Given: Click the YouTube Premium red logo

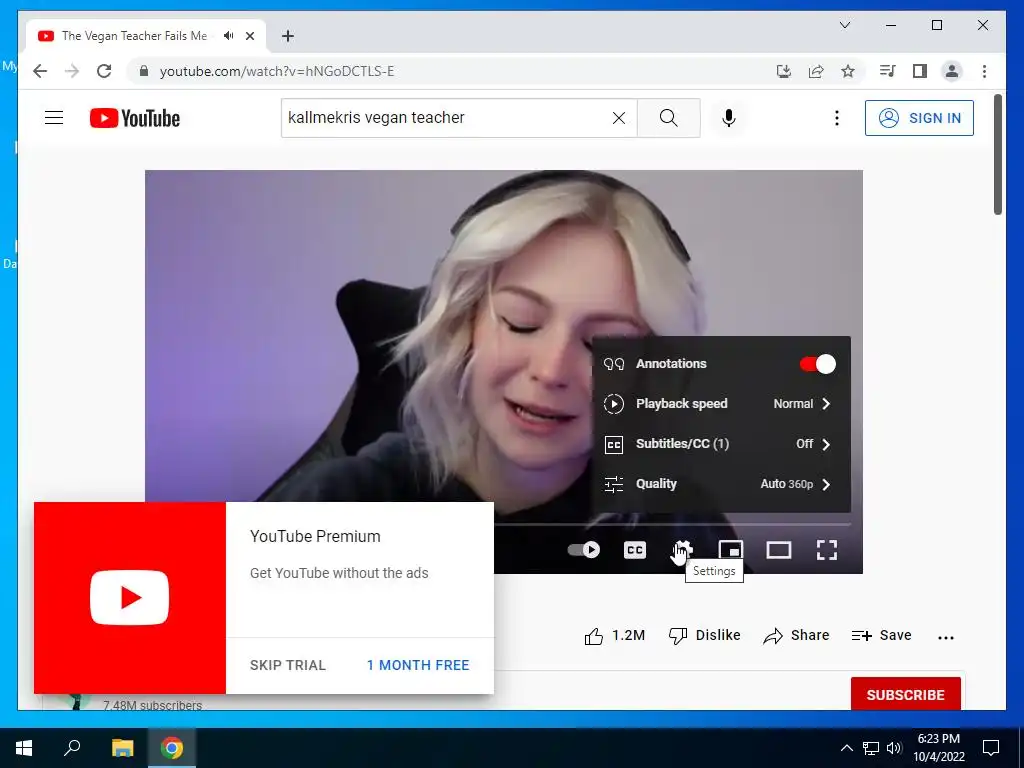Looking at the screenshot, I should click(x=130, y=598).
